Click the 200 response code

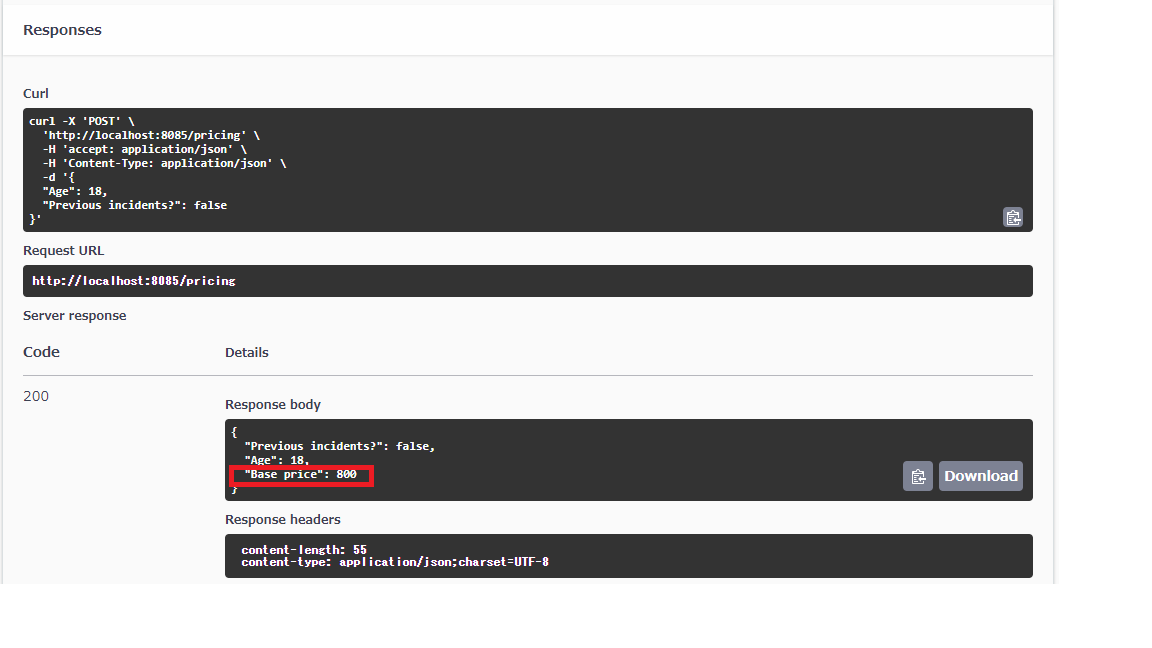click(36, 396)
